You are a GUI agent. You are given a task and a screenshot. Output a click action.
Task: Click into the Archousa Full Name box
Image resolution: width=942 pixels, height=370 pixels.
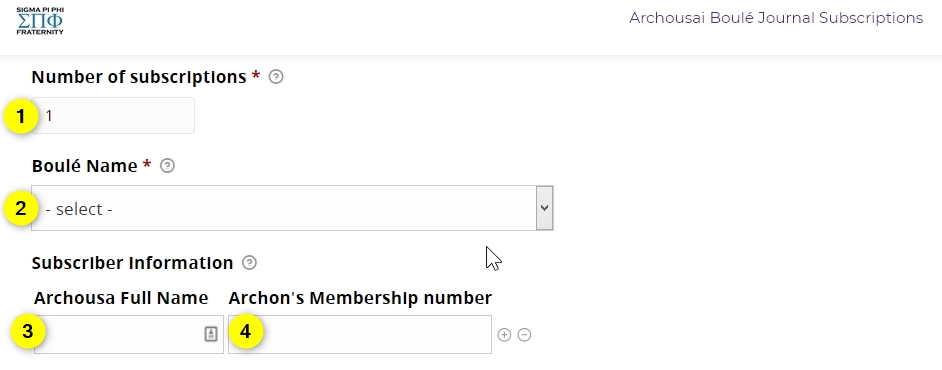pyautogui.click(x=129, y=335)
